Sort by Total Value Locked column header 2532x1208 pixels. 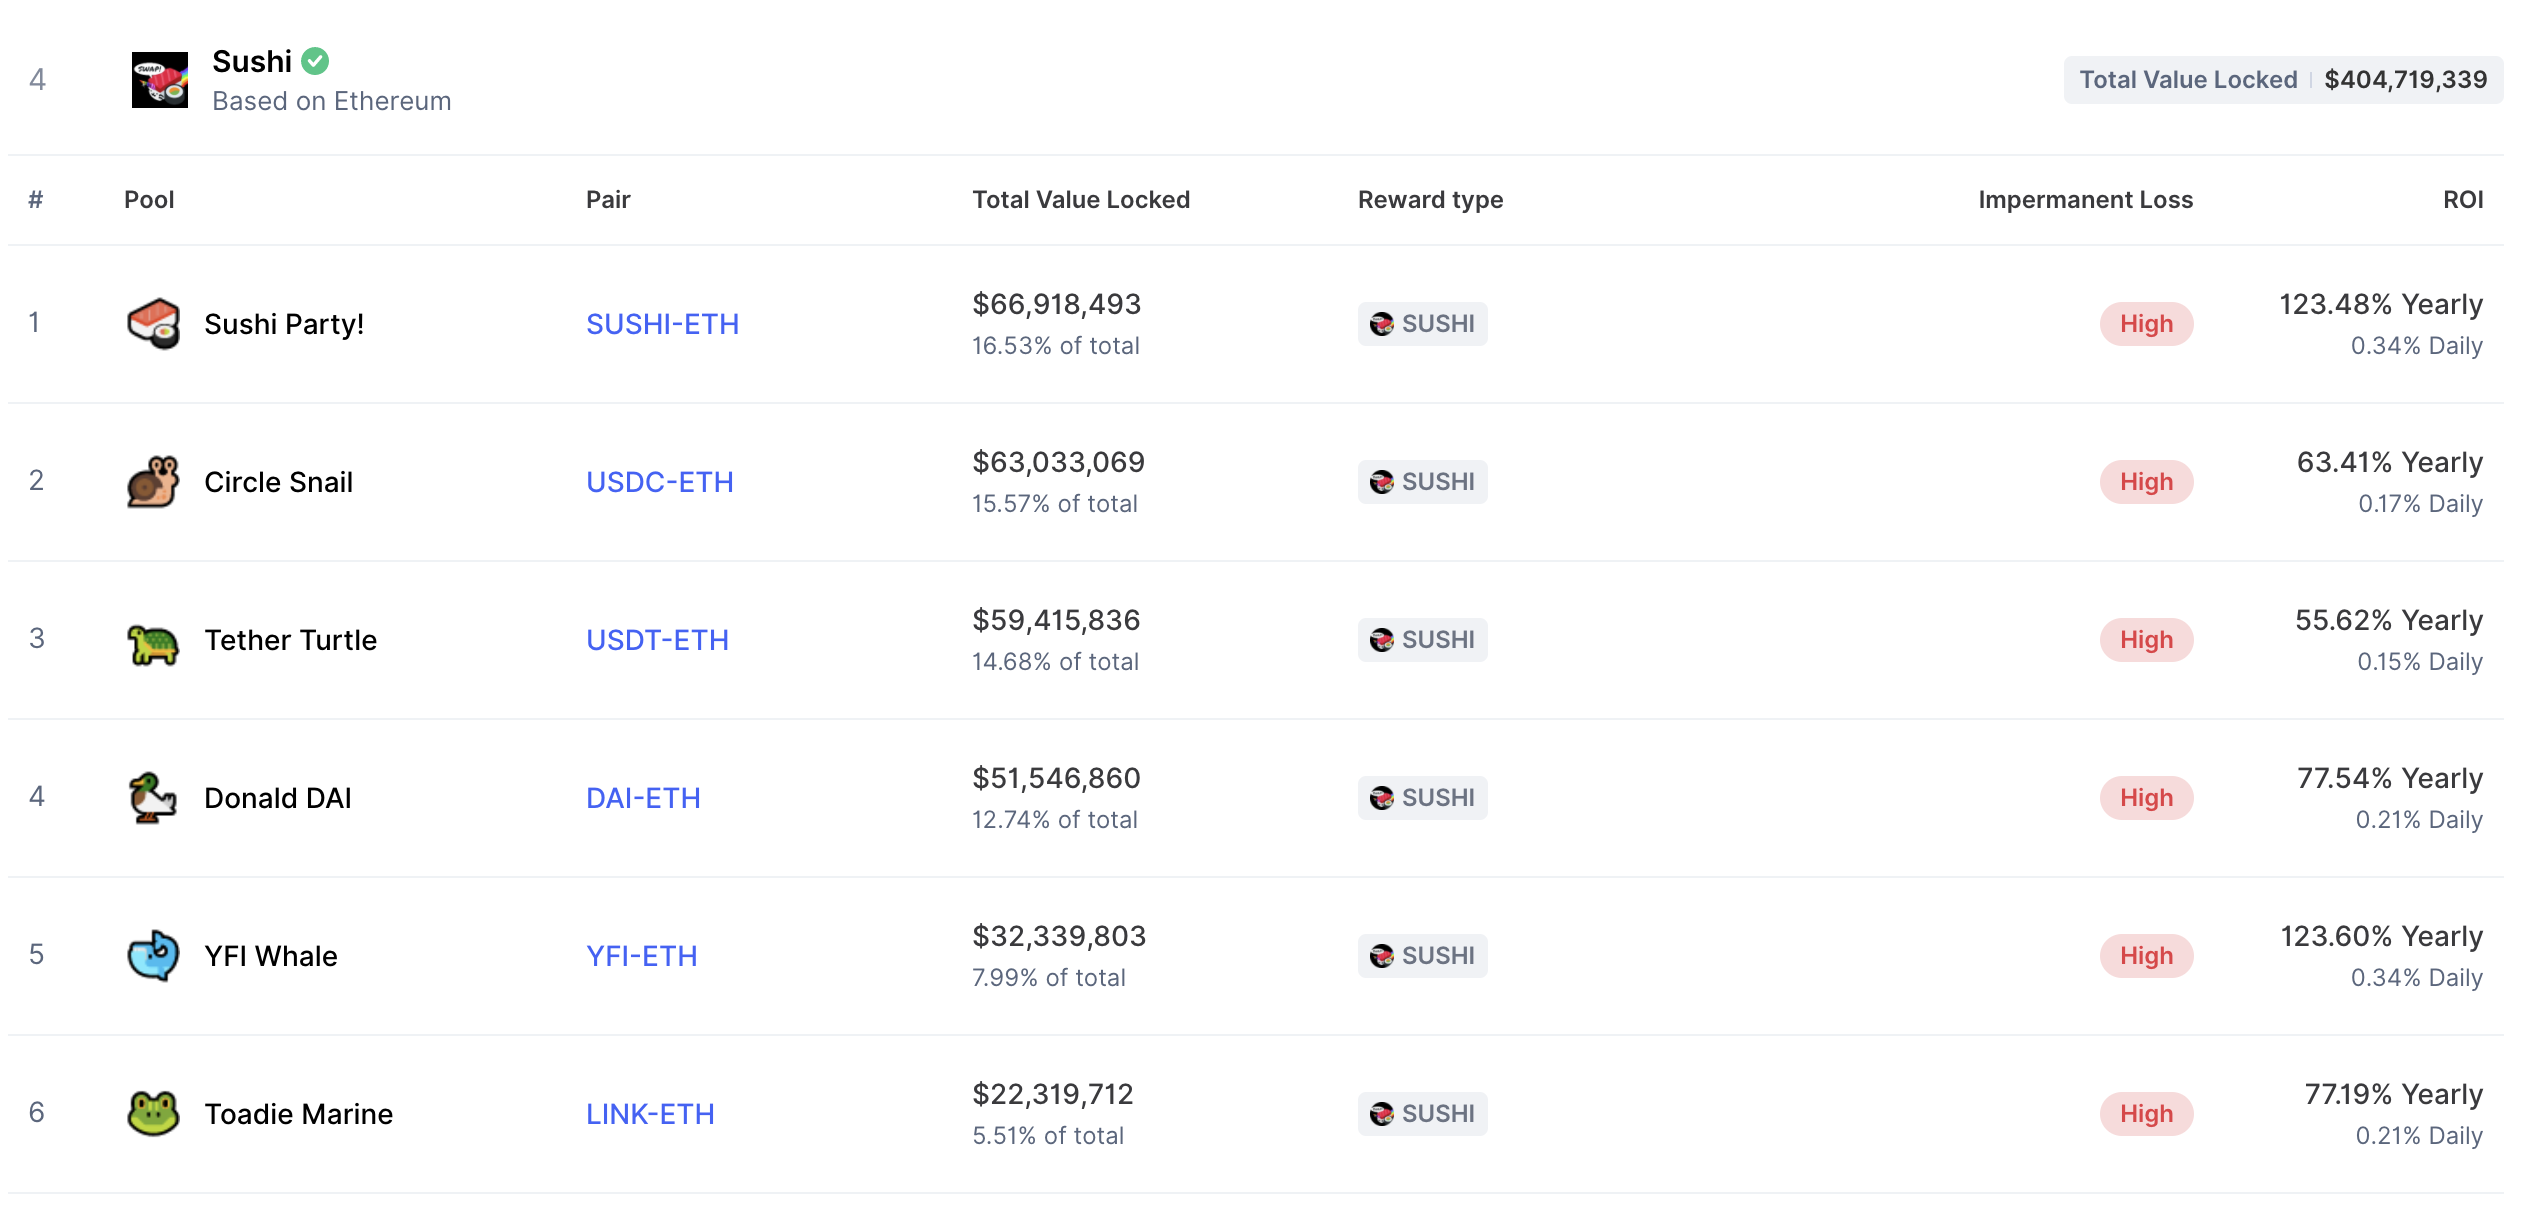coord(1081,200)
